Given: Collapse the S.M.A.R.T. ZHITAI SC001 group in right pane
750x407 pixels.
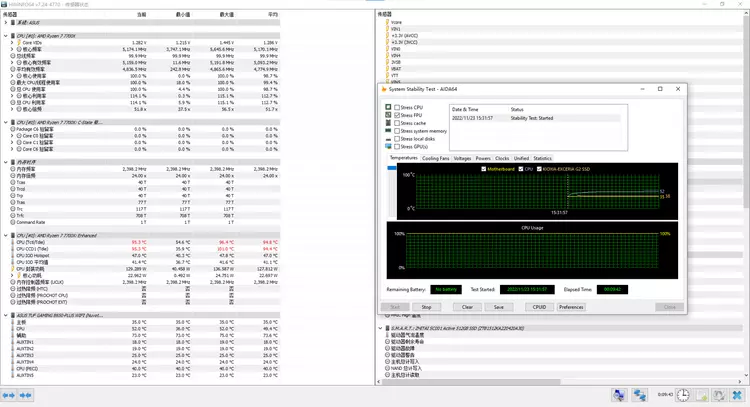Looking at the screenshot, I should [x=380, y=328].
